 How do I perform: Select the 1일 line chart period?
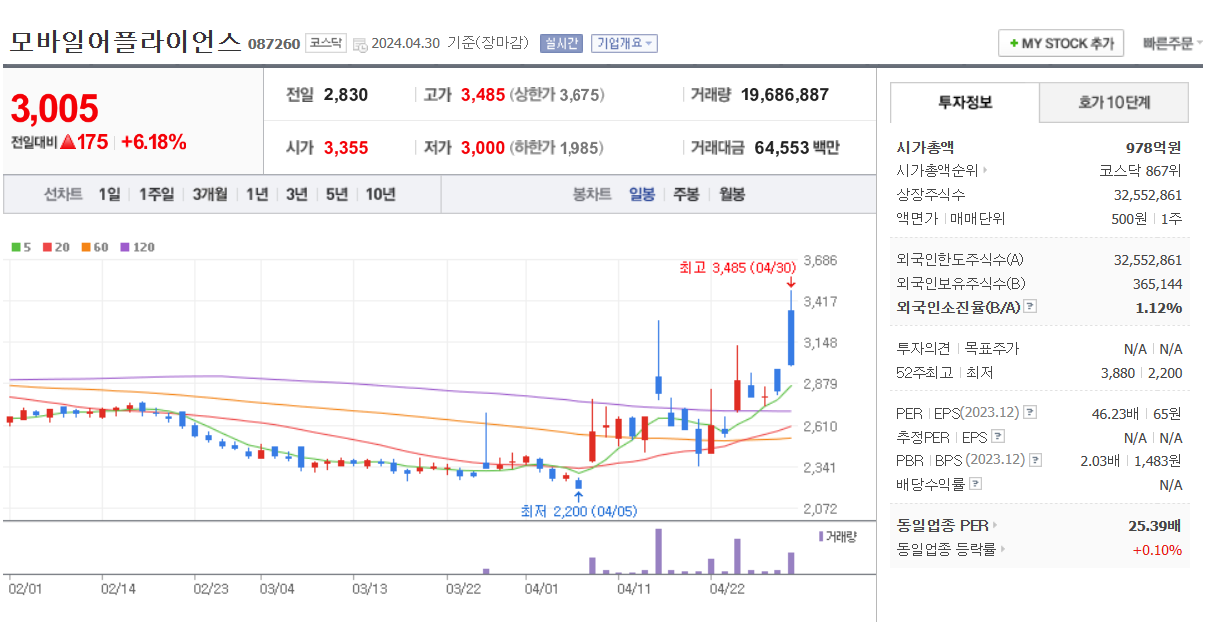click(x=109, y=194)
